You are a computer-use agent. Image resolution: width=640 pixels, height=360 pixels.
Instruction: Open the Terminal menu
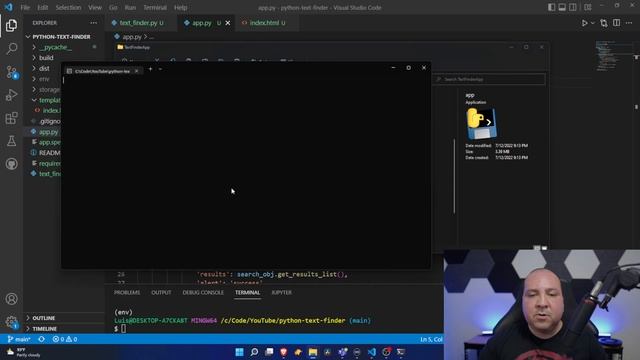[155, 7]
